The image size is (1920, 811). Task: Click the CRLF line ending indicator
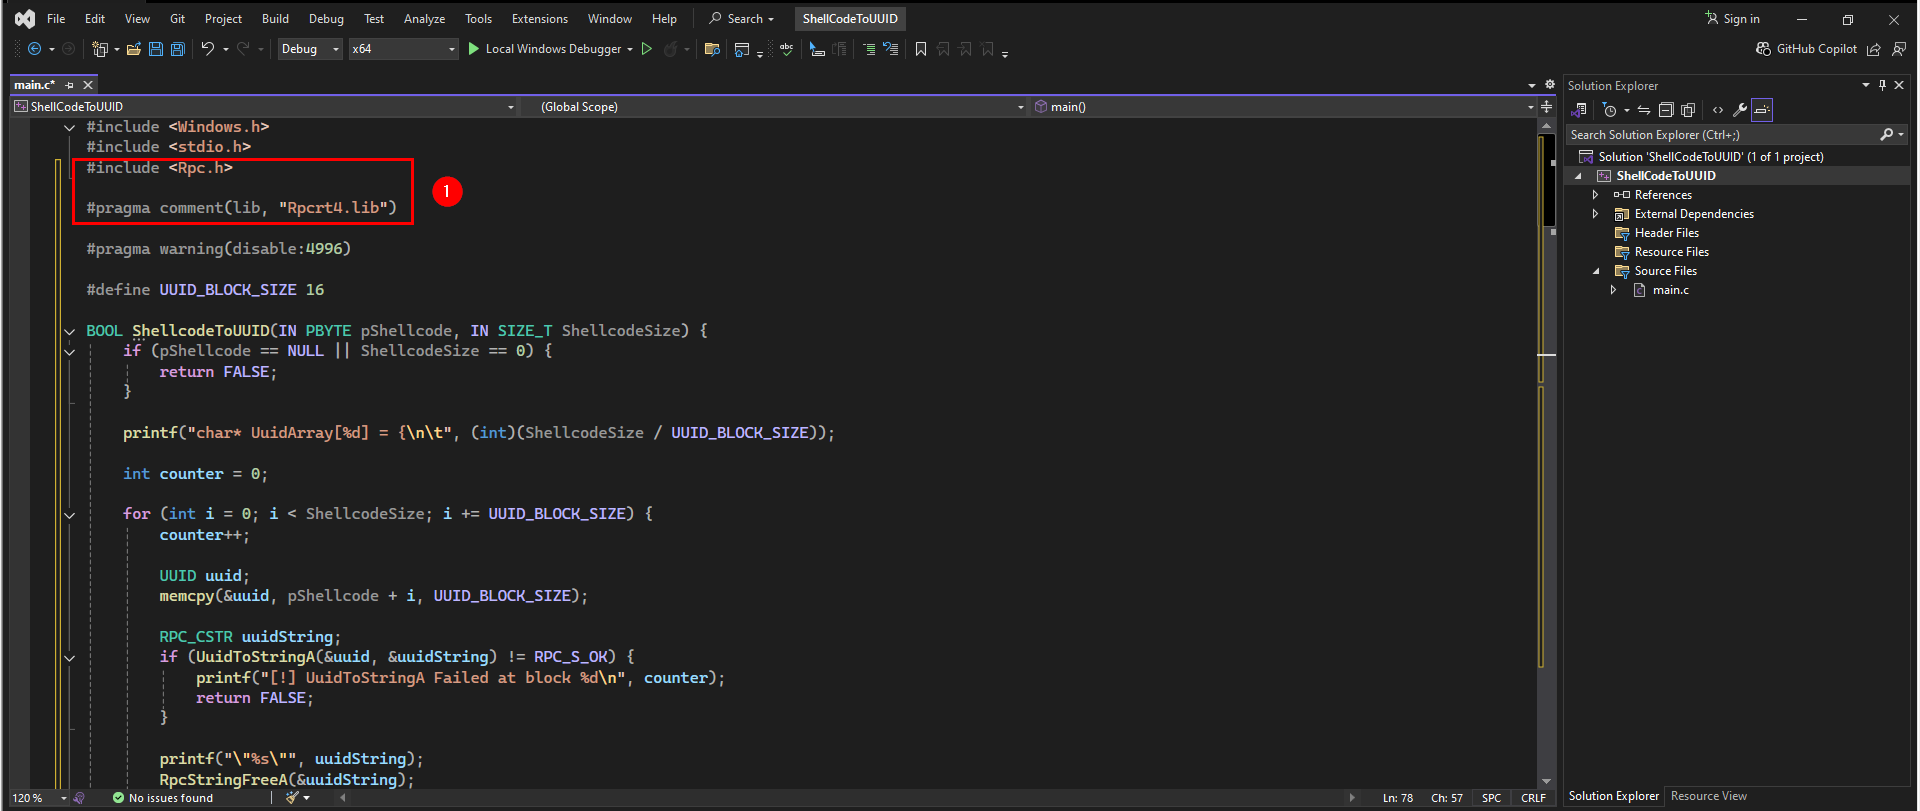[x=1533, y=798]
